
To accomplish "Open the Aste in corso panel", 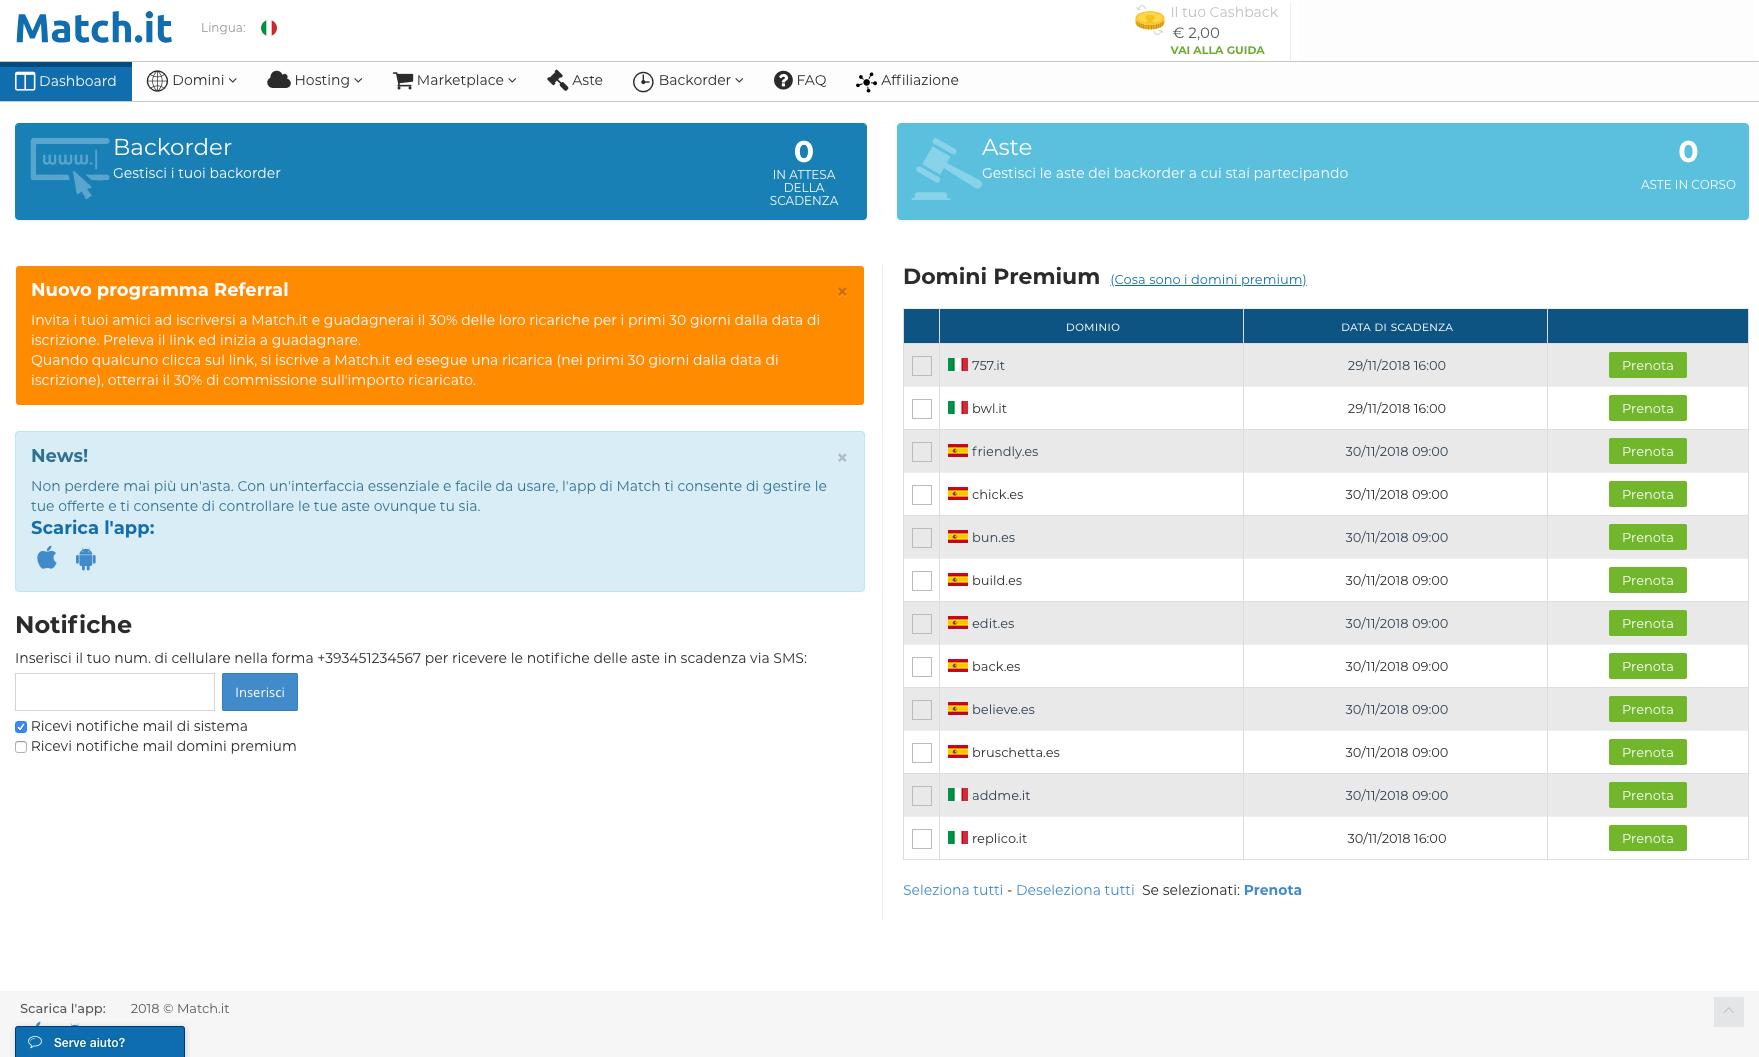I will pyautogui.click(x=1322, y=171).
